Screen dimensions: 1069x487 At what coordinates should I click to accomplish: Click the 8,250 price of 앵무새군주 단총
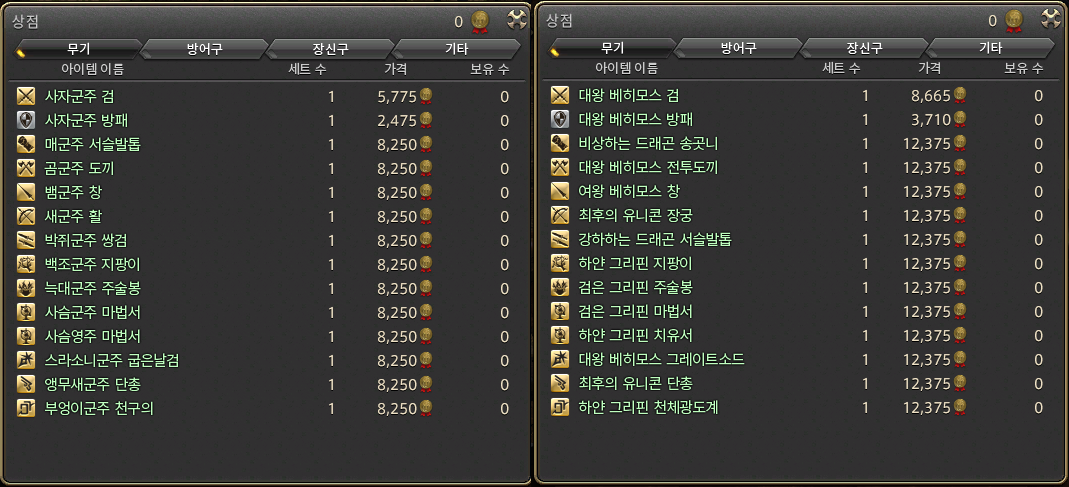(x=397, y=385)
